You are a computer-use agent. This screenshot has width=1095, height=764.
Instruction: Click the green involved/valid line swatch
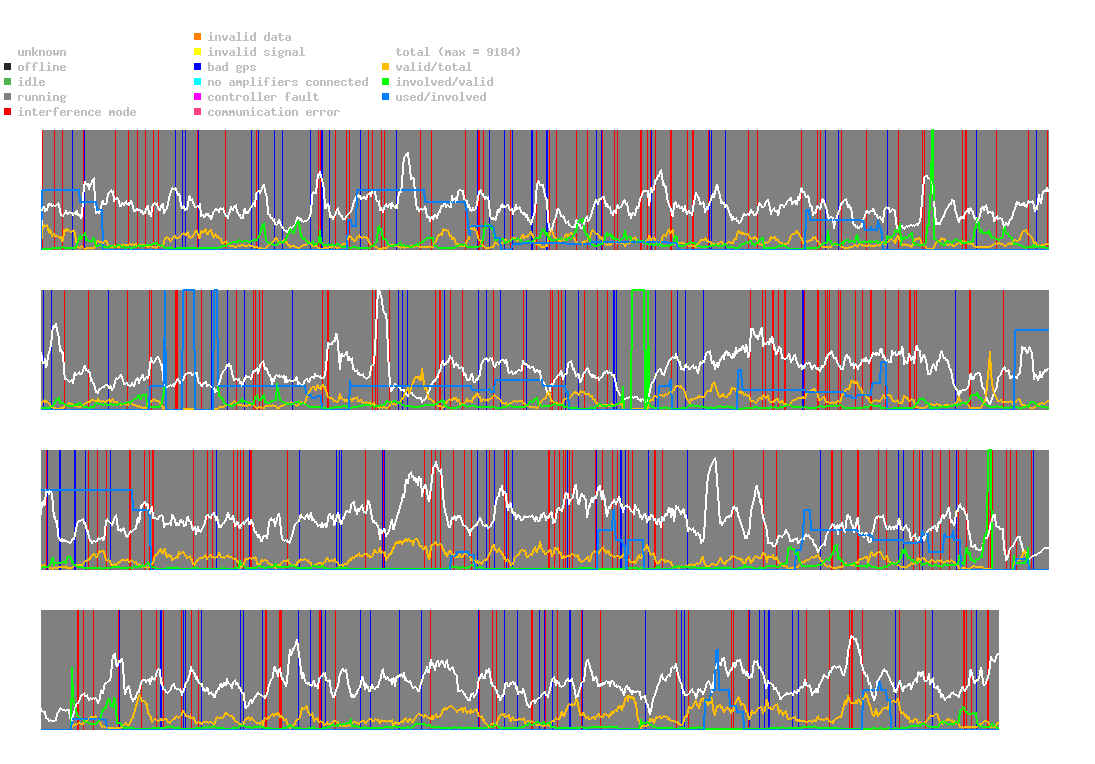(x=386, y=82)
